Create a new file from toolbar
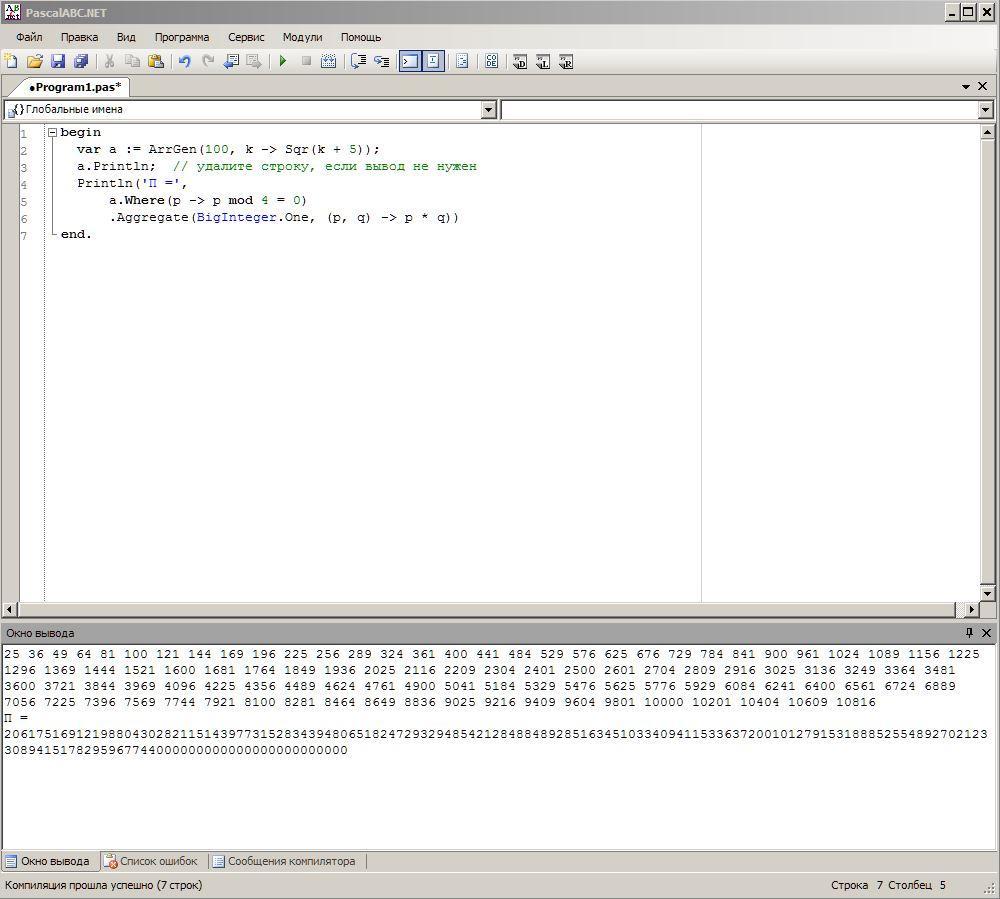 [x=11, y=61]
